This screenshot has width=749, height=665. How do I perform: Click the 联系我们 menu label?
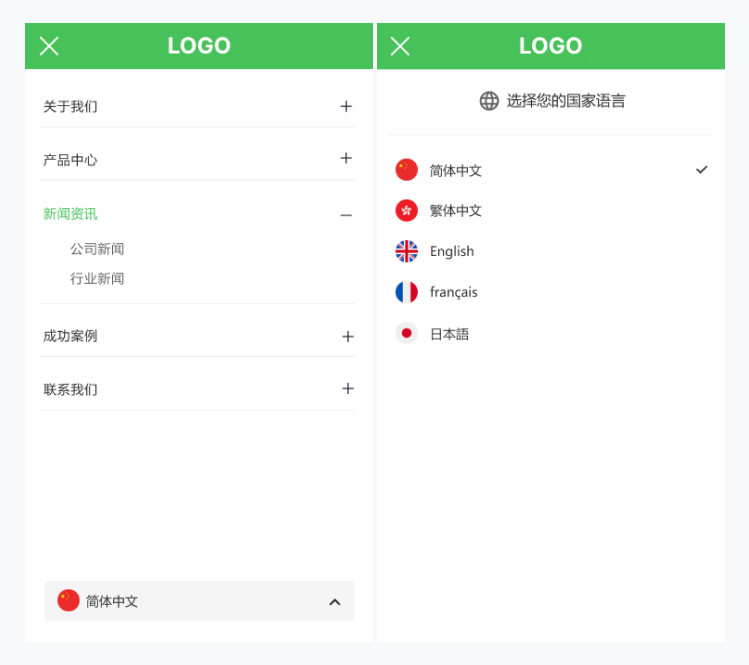pyautogui.click(x=70, y=389)
